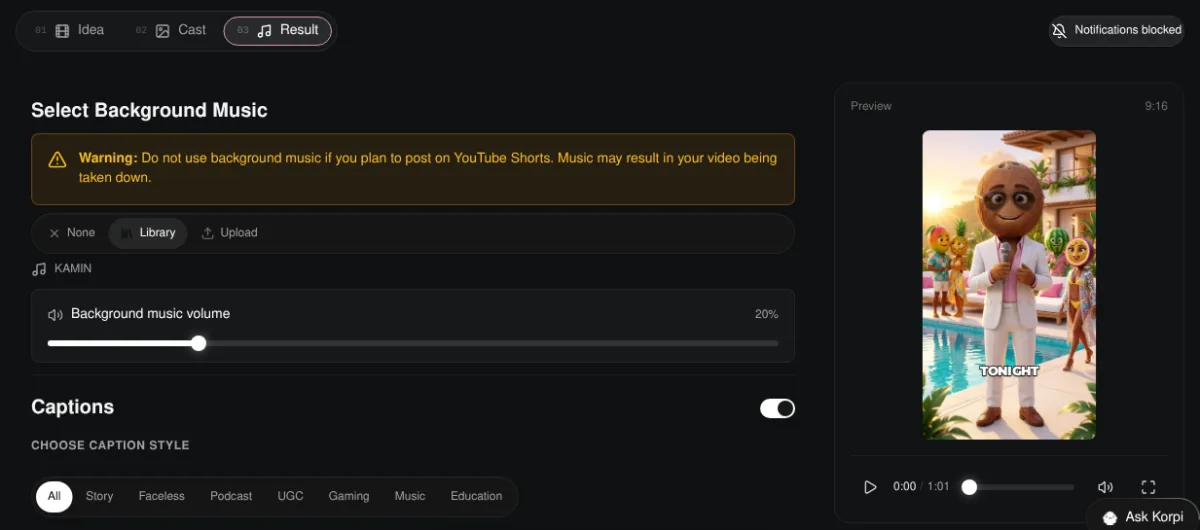Click the 0:00 / 1:01 time display

pos(921,487)
